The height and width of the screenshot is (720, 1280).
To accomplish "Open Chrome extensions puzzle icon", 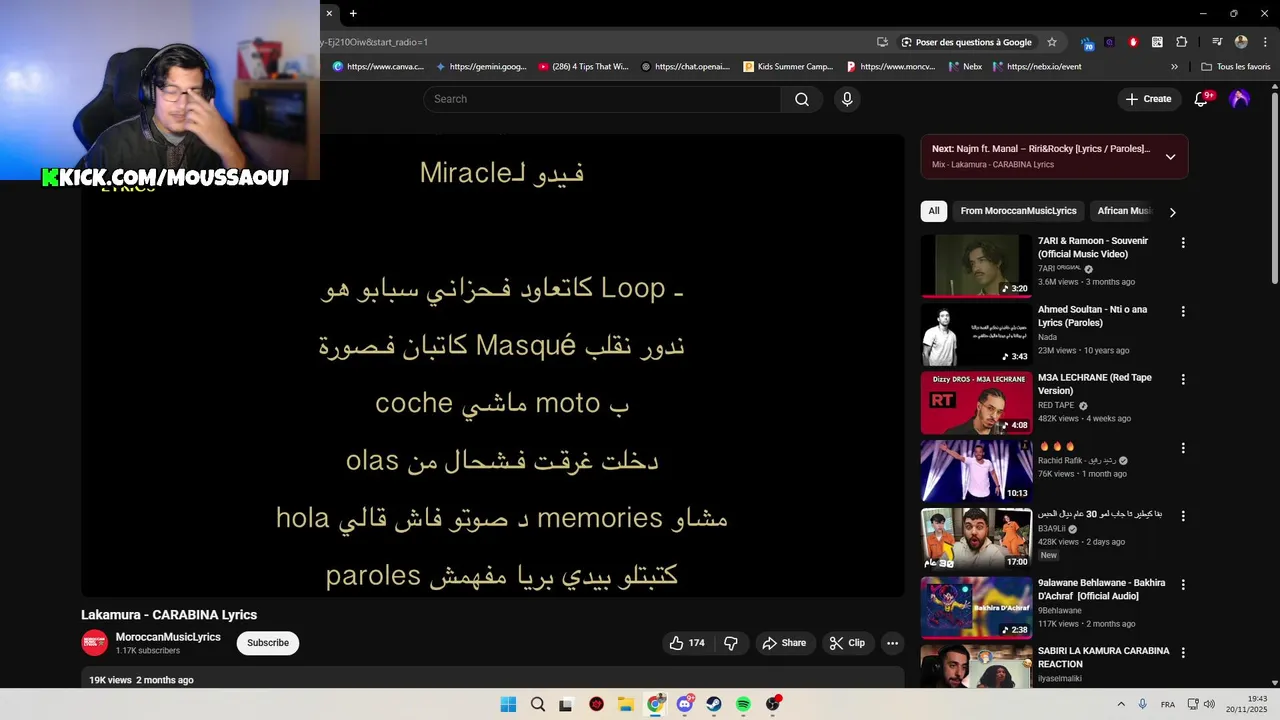I will [1181, 42].
